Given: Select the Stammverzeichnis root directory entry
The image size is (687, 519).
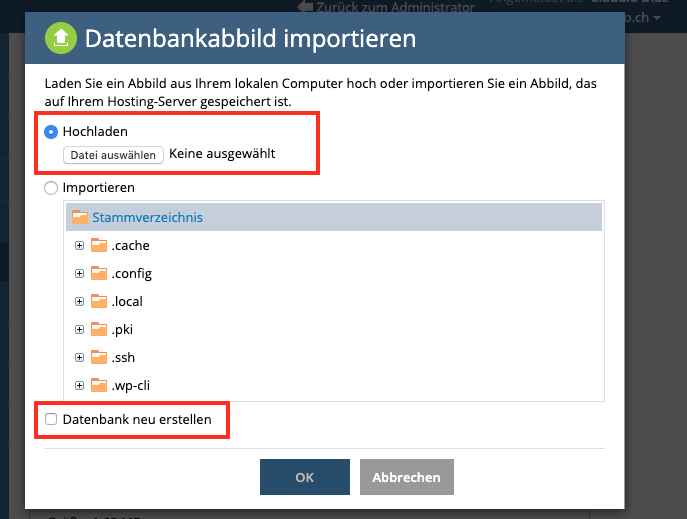Looking at the screenshot, I should coord(148,216).
